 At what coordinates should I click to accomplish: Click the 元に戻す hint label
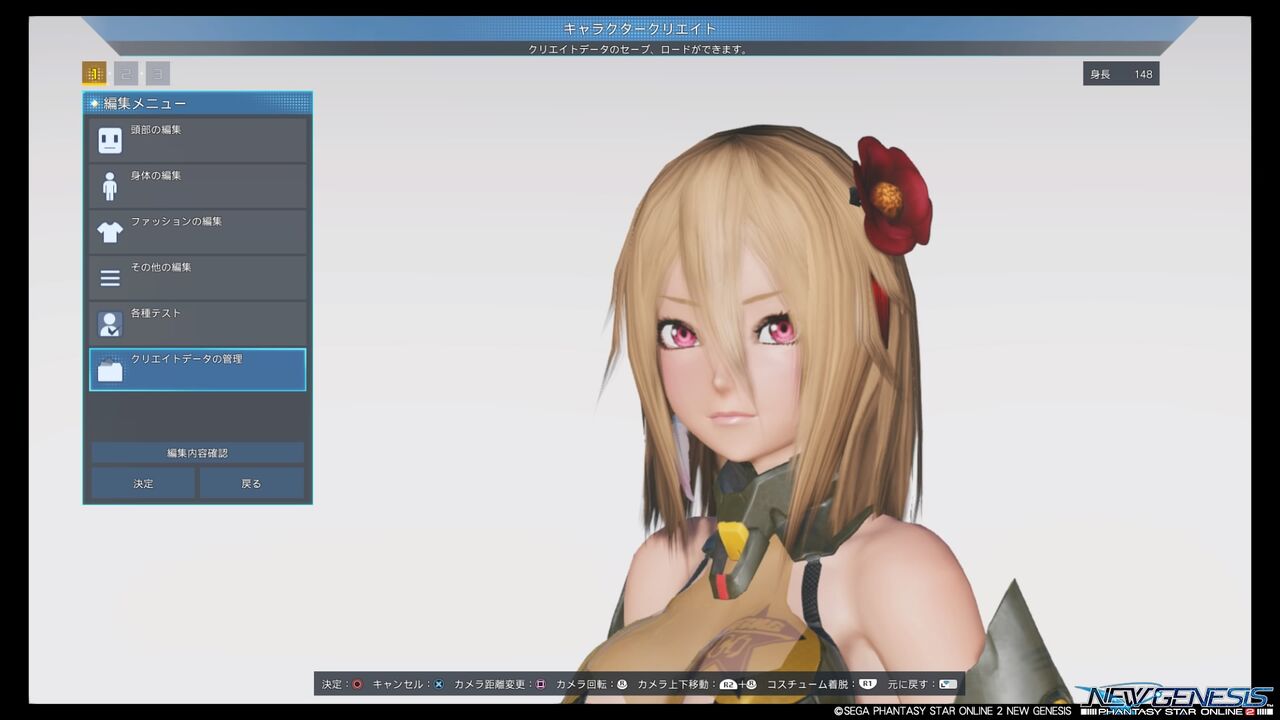(x=907, y=684)
